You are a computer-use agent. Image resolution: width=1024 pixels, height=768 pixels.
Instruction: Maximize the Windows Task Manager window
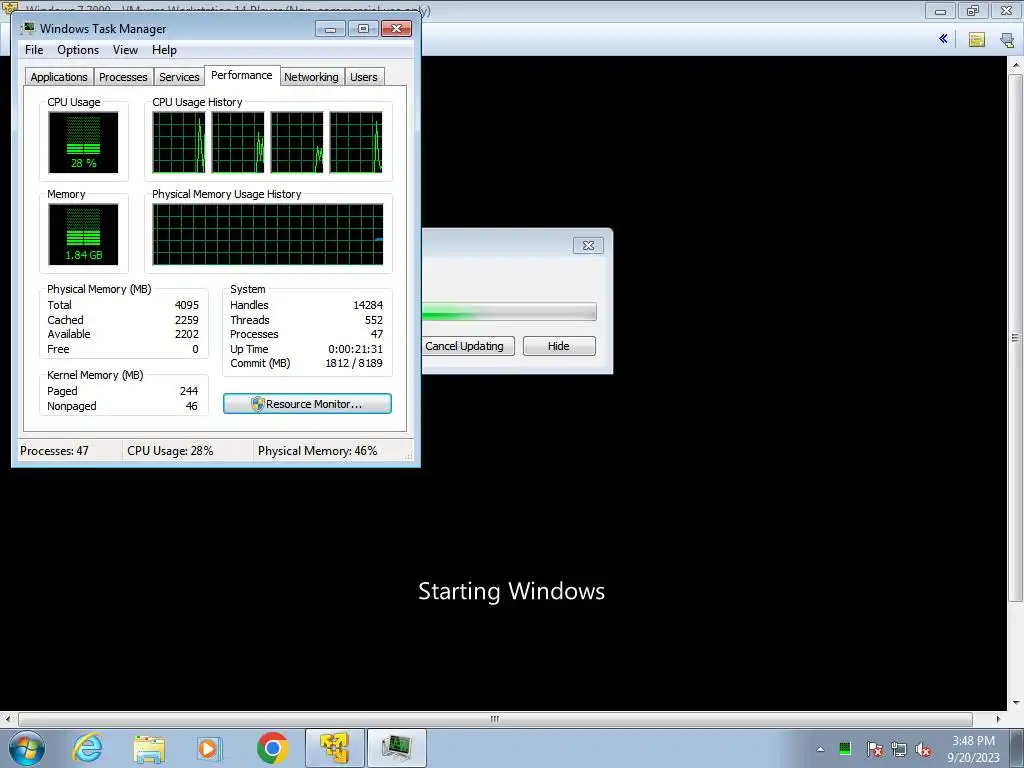coord(363,29)
